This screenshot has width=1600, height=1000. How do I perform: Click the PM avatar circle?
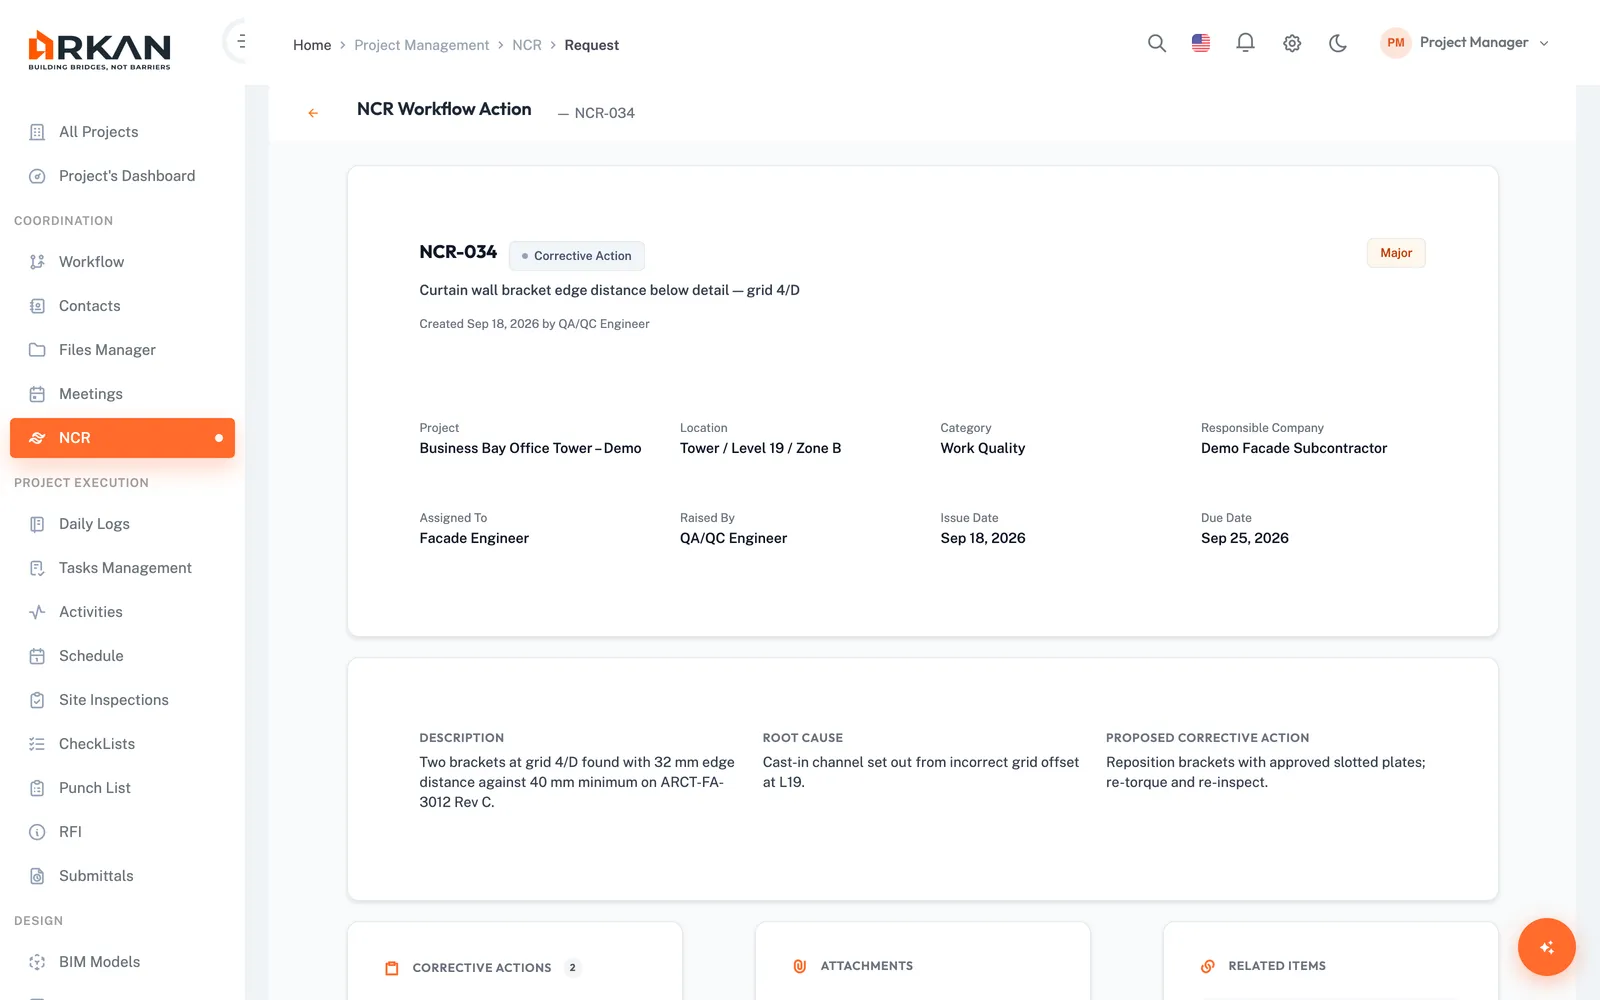(1396, 43)
